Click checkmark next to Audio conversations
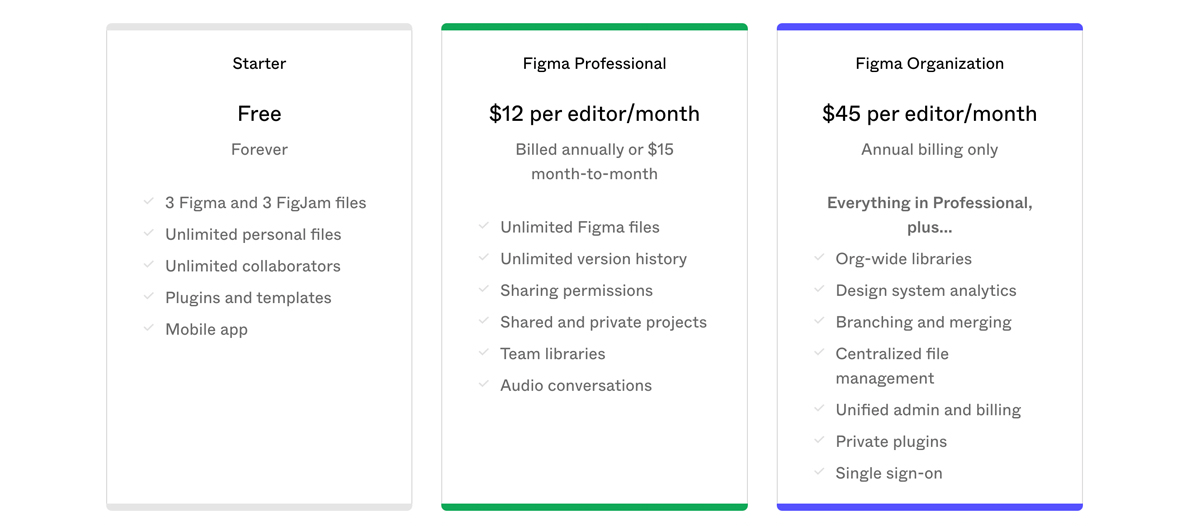1200x530 pixels. (483, 384)
